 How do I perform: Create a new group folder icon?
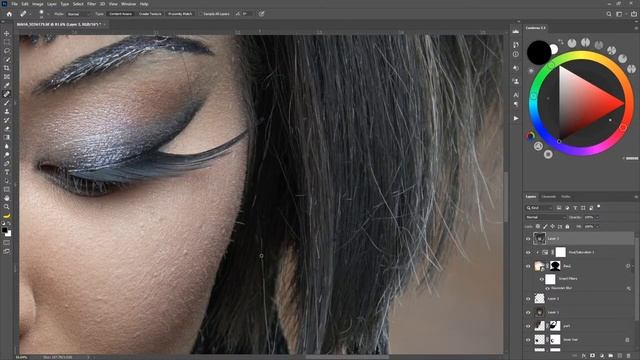click(x=611, y=356)
